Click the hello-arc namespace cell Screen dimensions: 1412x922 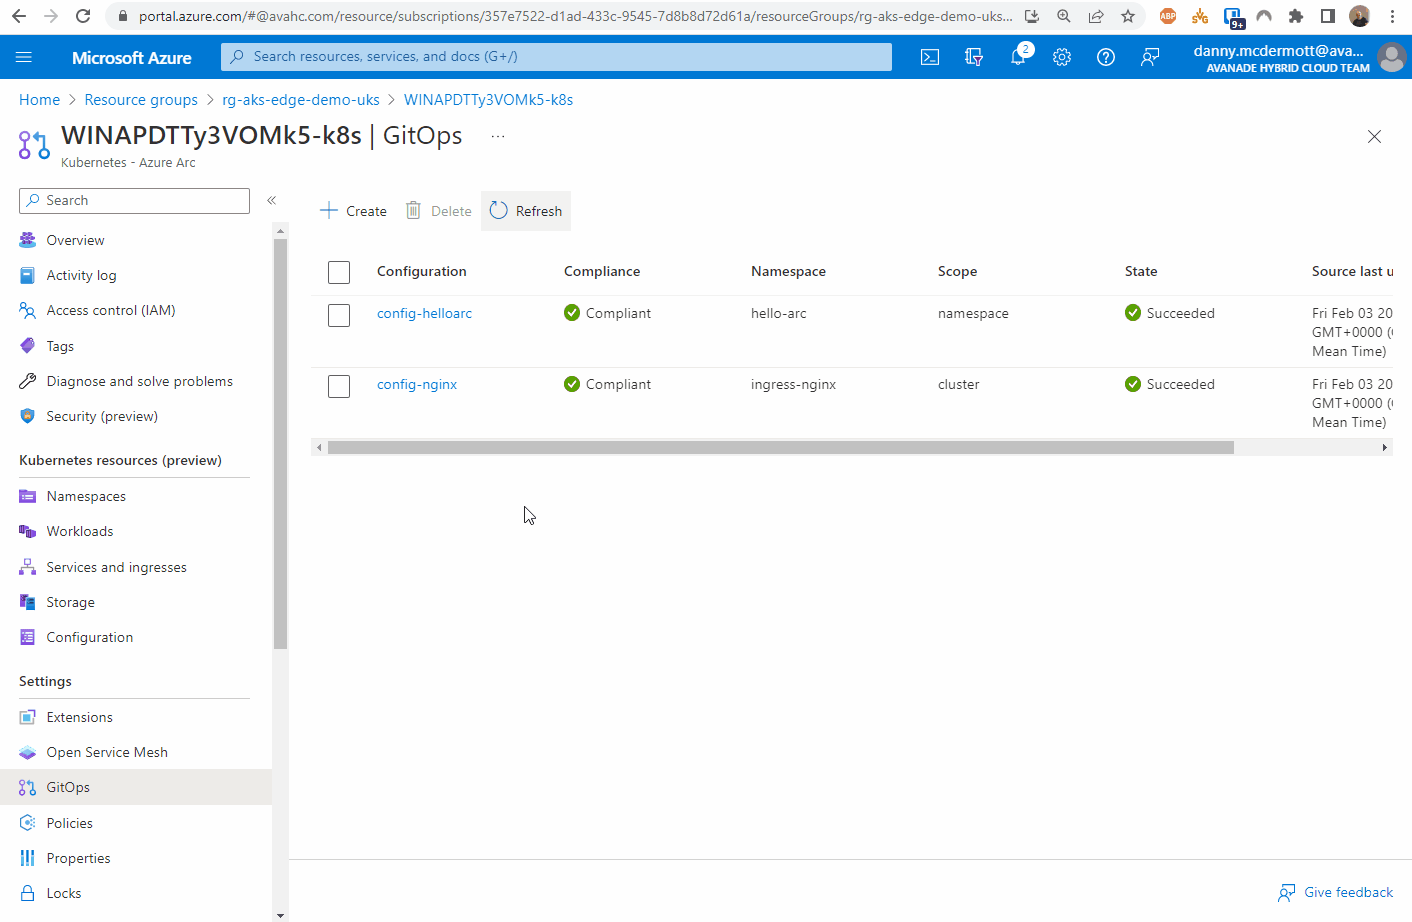pos(778,313)
